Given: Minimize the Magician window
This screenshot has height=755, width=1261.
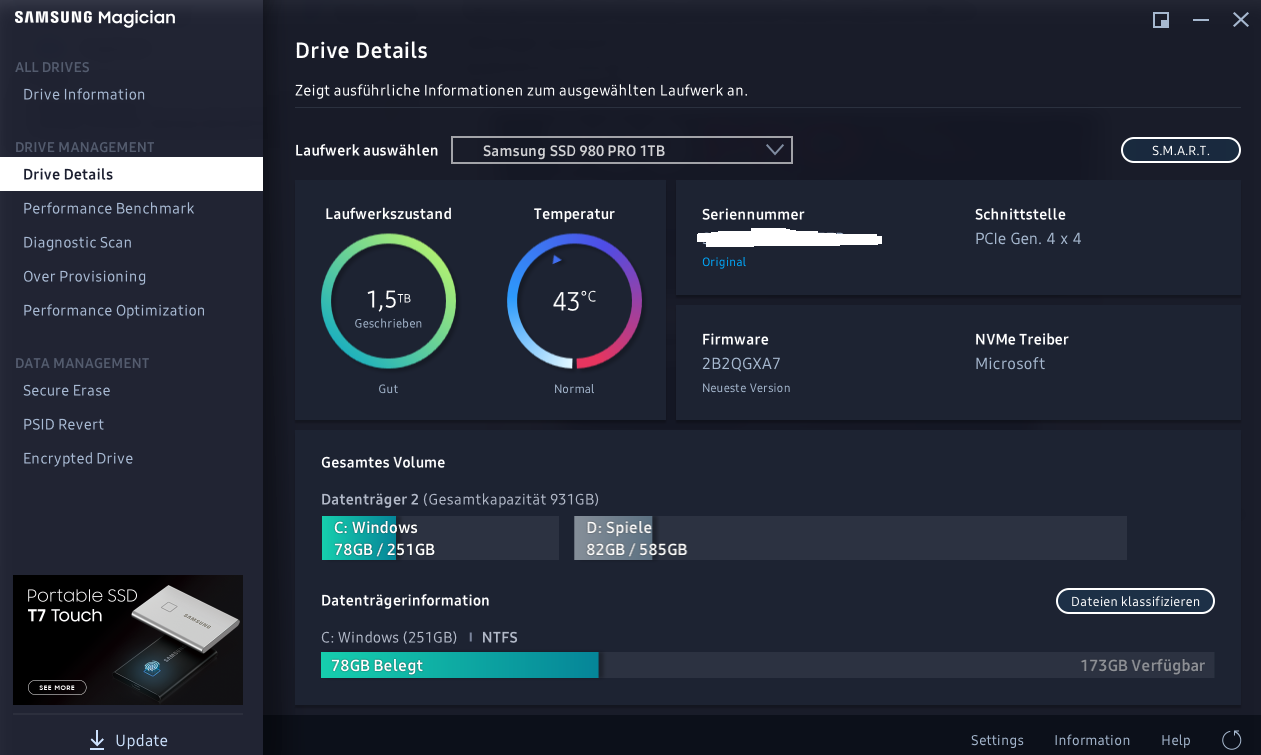Looking at the screenshot, I should (x=1201, y=20).
